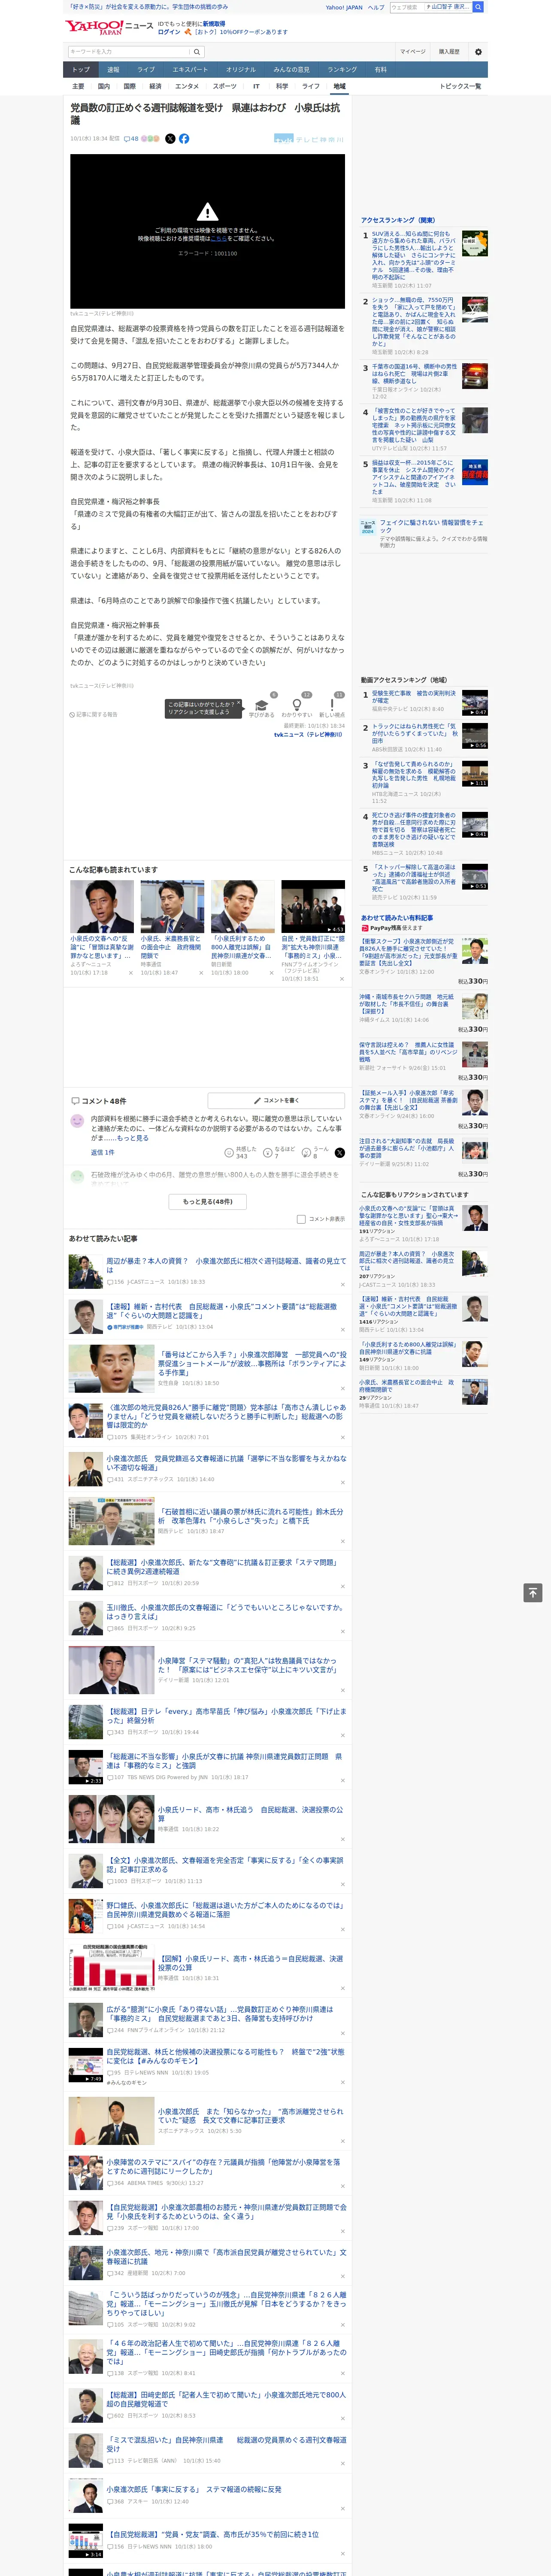551x2576 pixels.
Task: Open the ランキング tab
Action: coord(342,69)
